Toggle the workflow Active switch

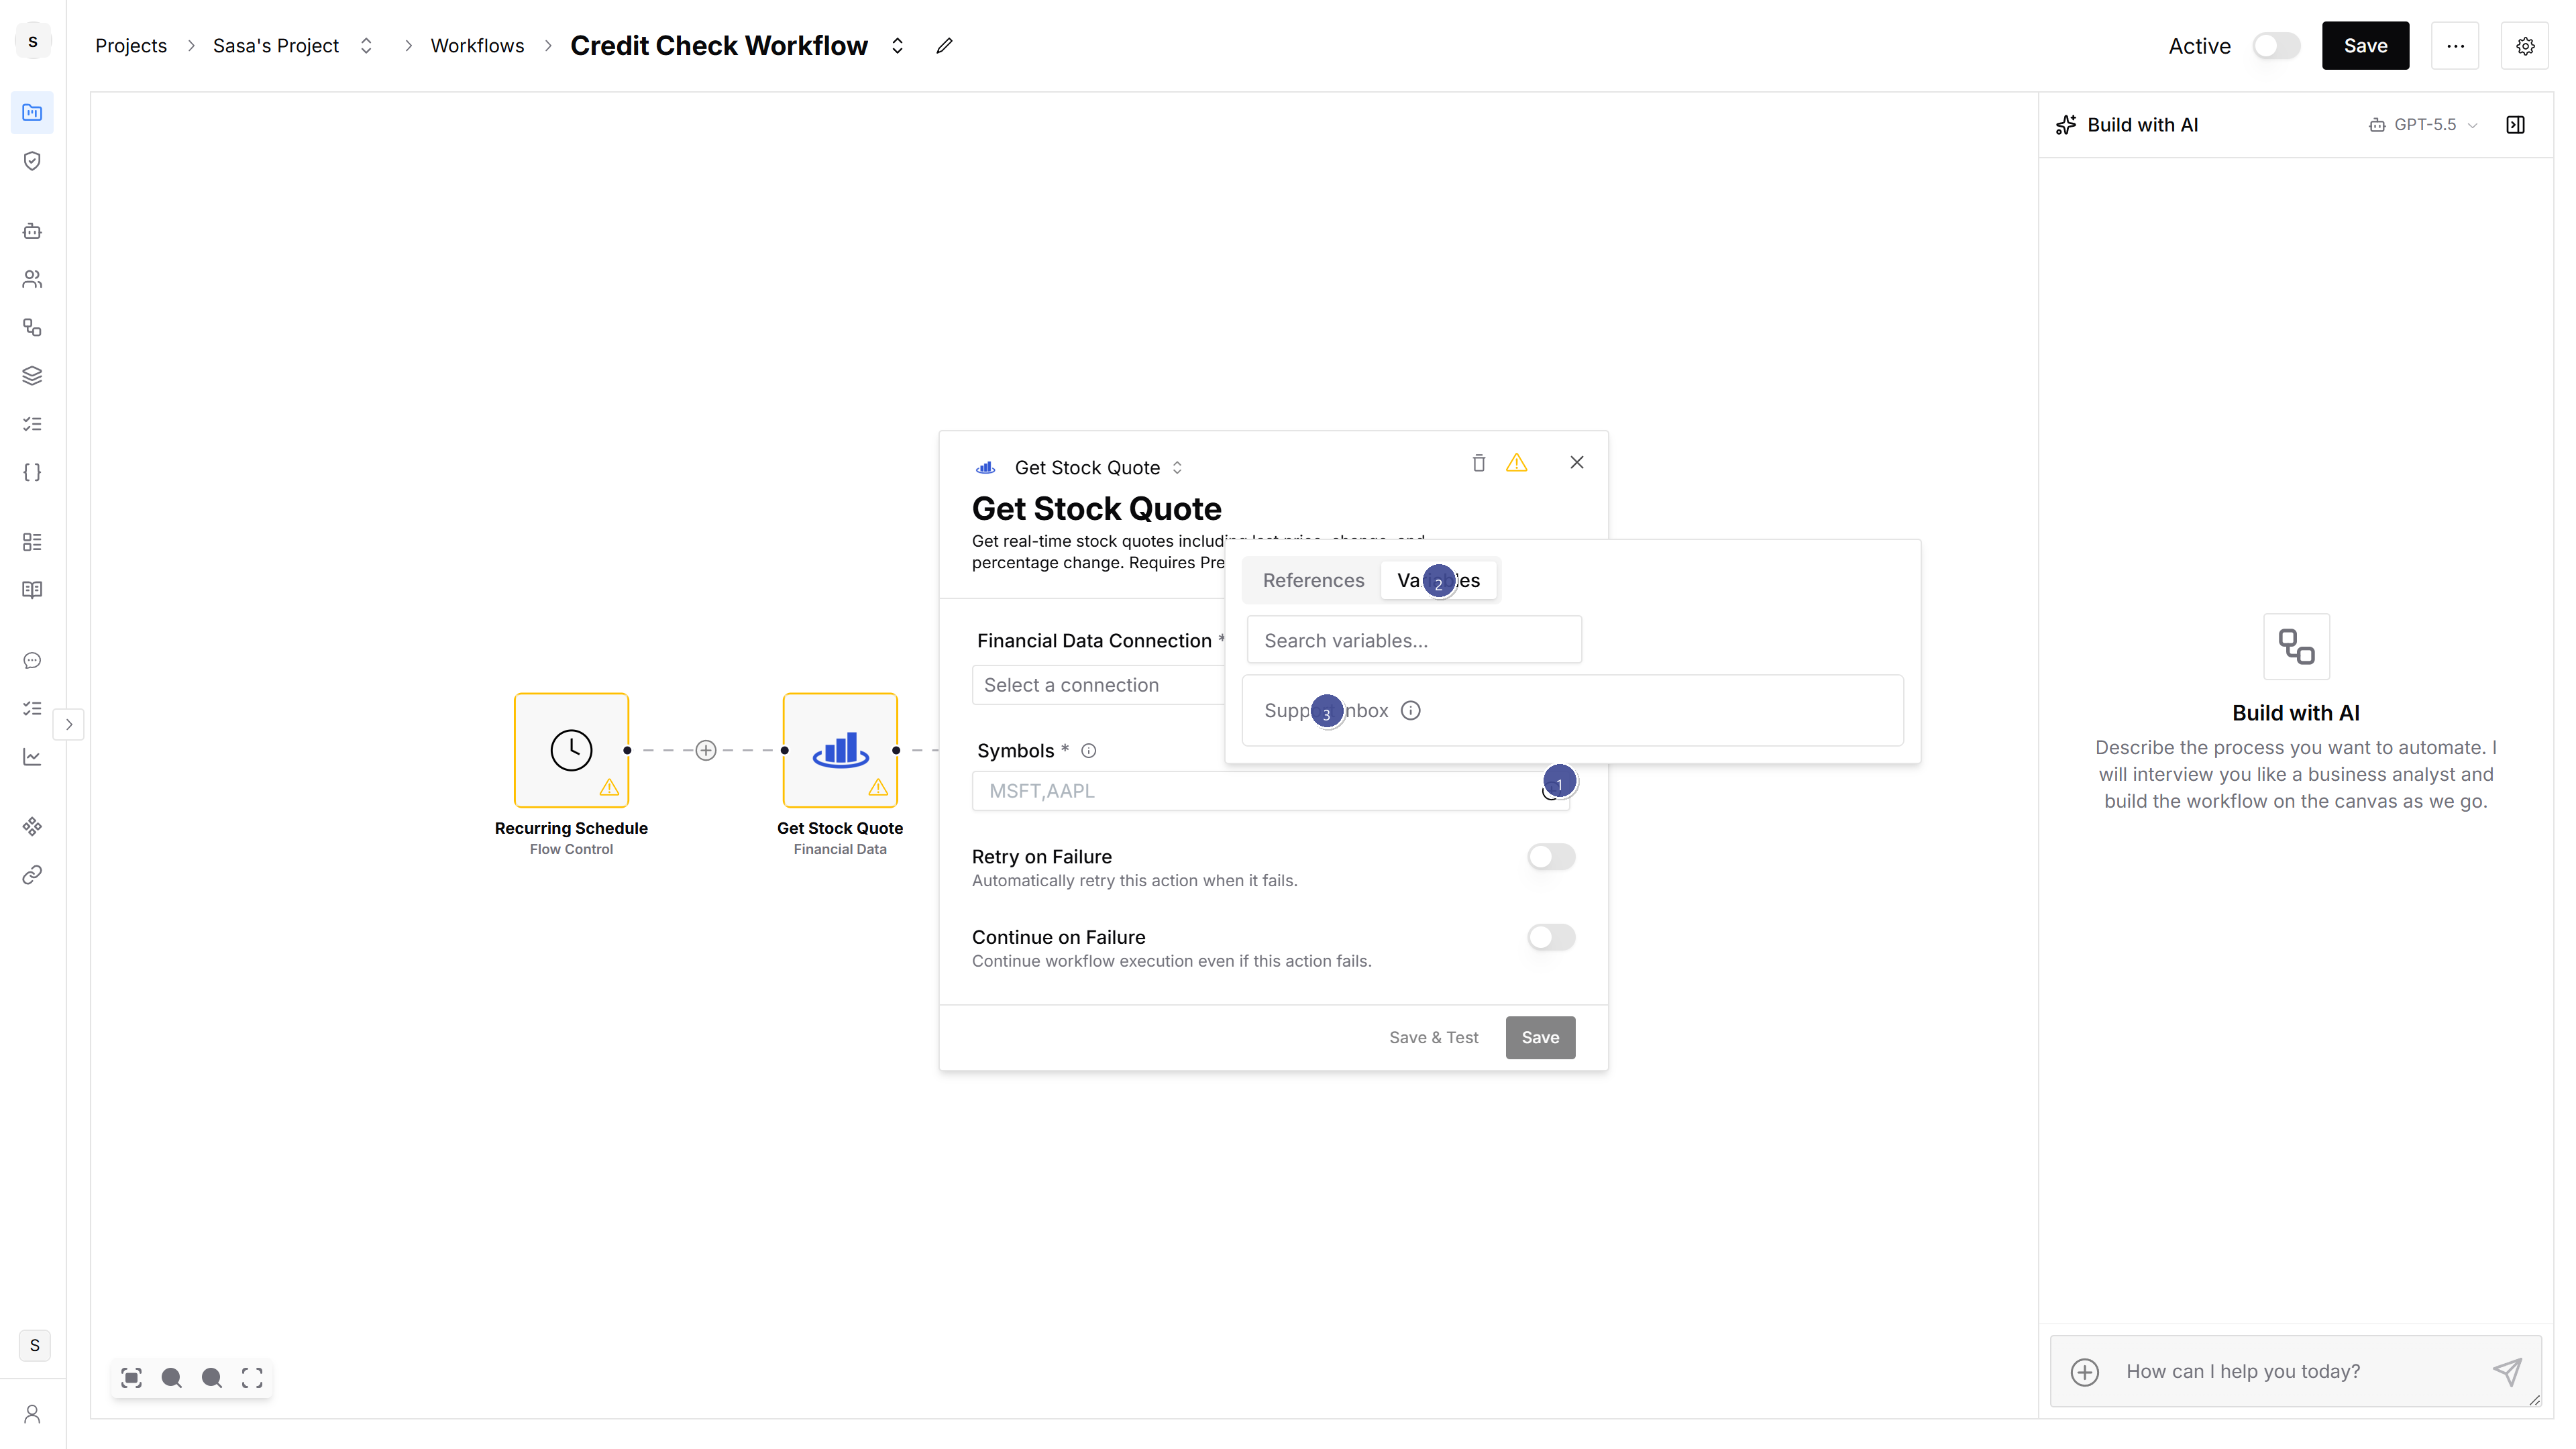point(2276,46)
